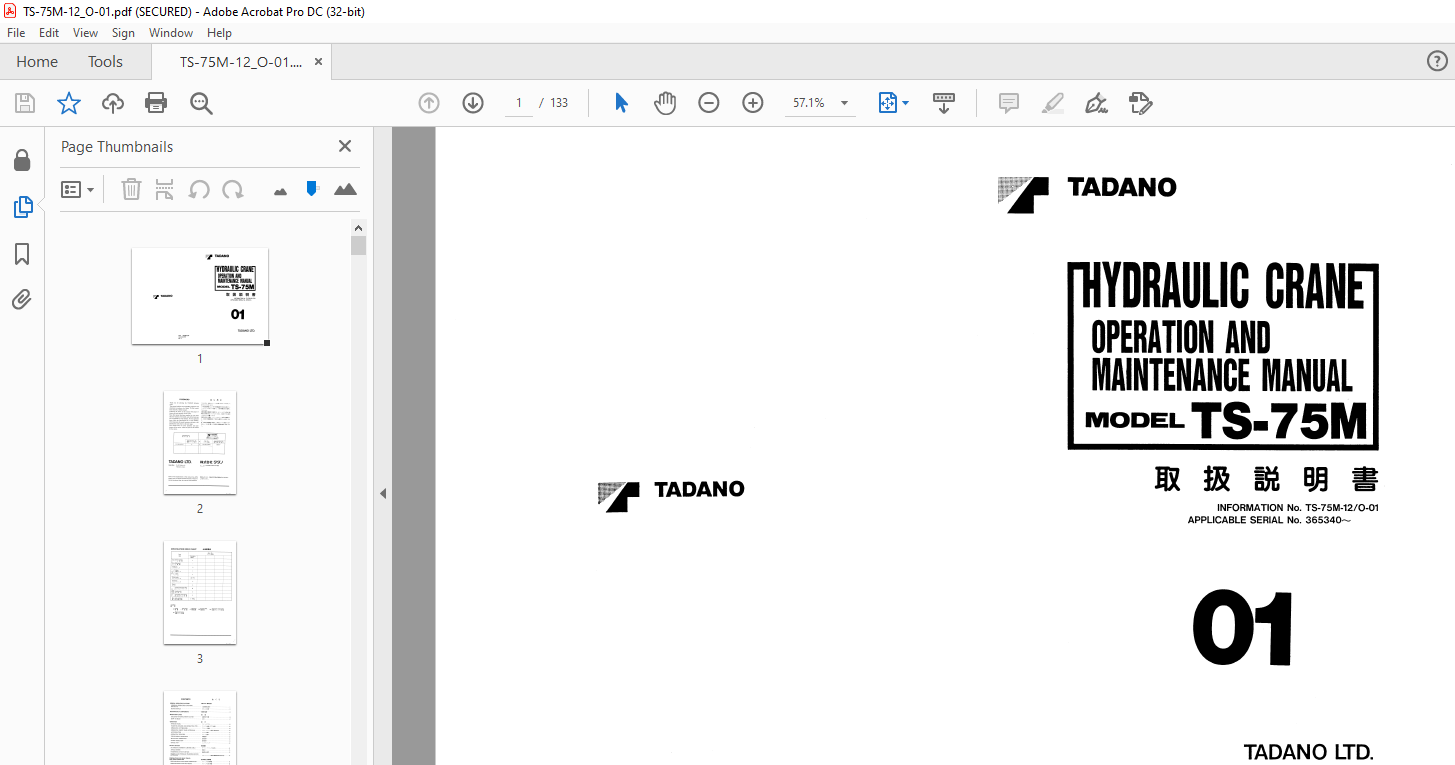Open the Attachments paperclip panel
This screenshot has width=1455, height=765.
(x=22, y=299)
